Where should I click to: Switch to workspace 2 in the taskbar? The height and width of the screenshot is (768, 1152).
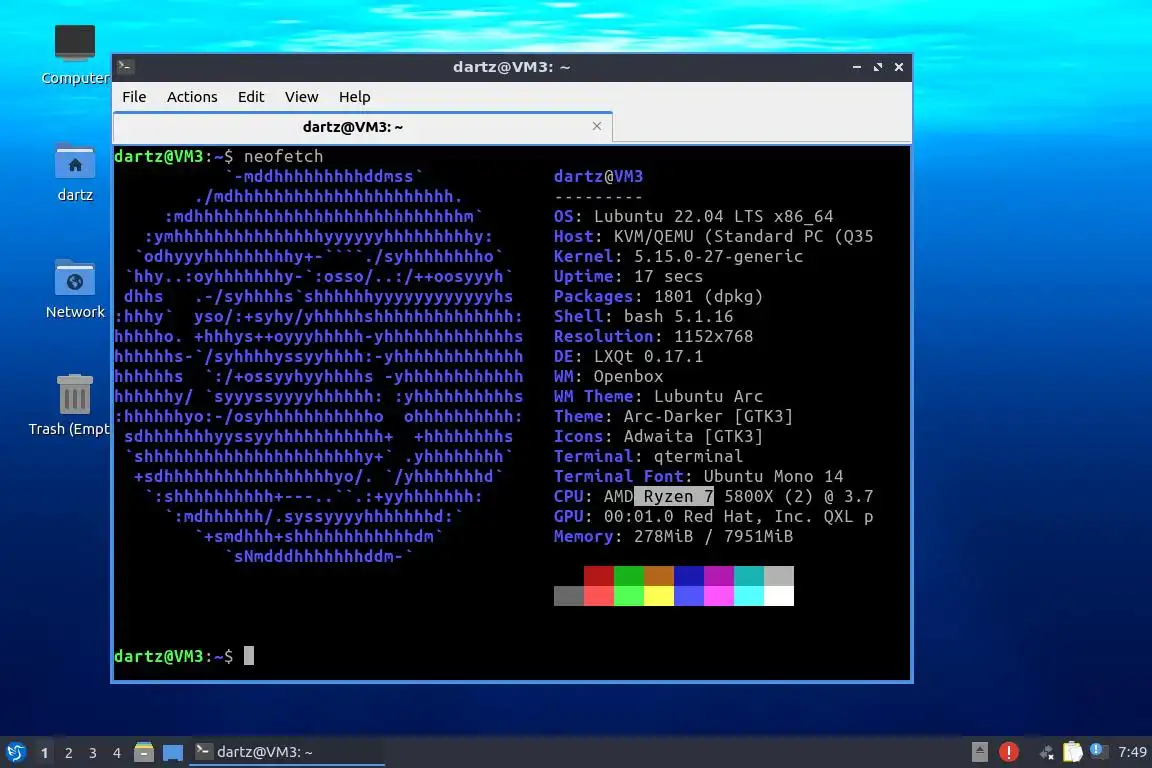(x=69, y=753)
